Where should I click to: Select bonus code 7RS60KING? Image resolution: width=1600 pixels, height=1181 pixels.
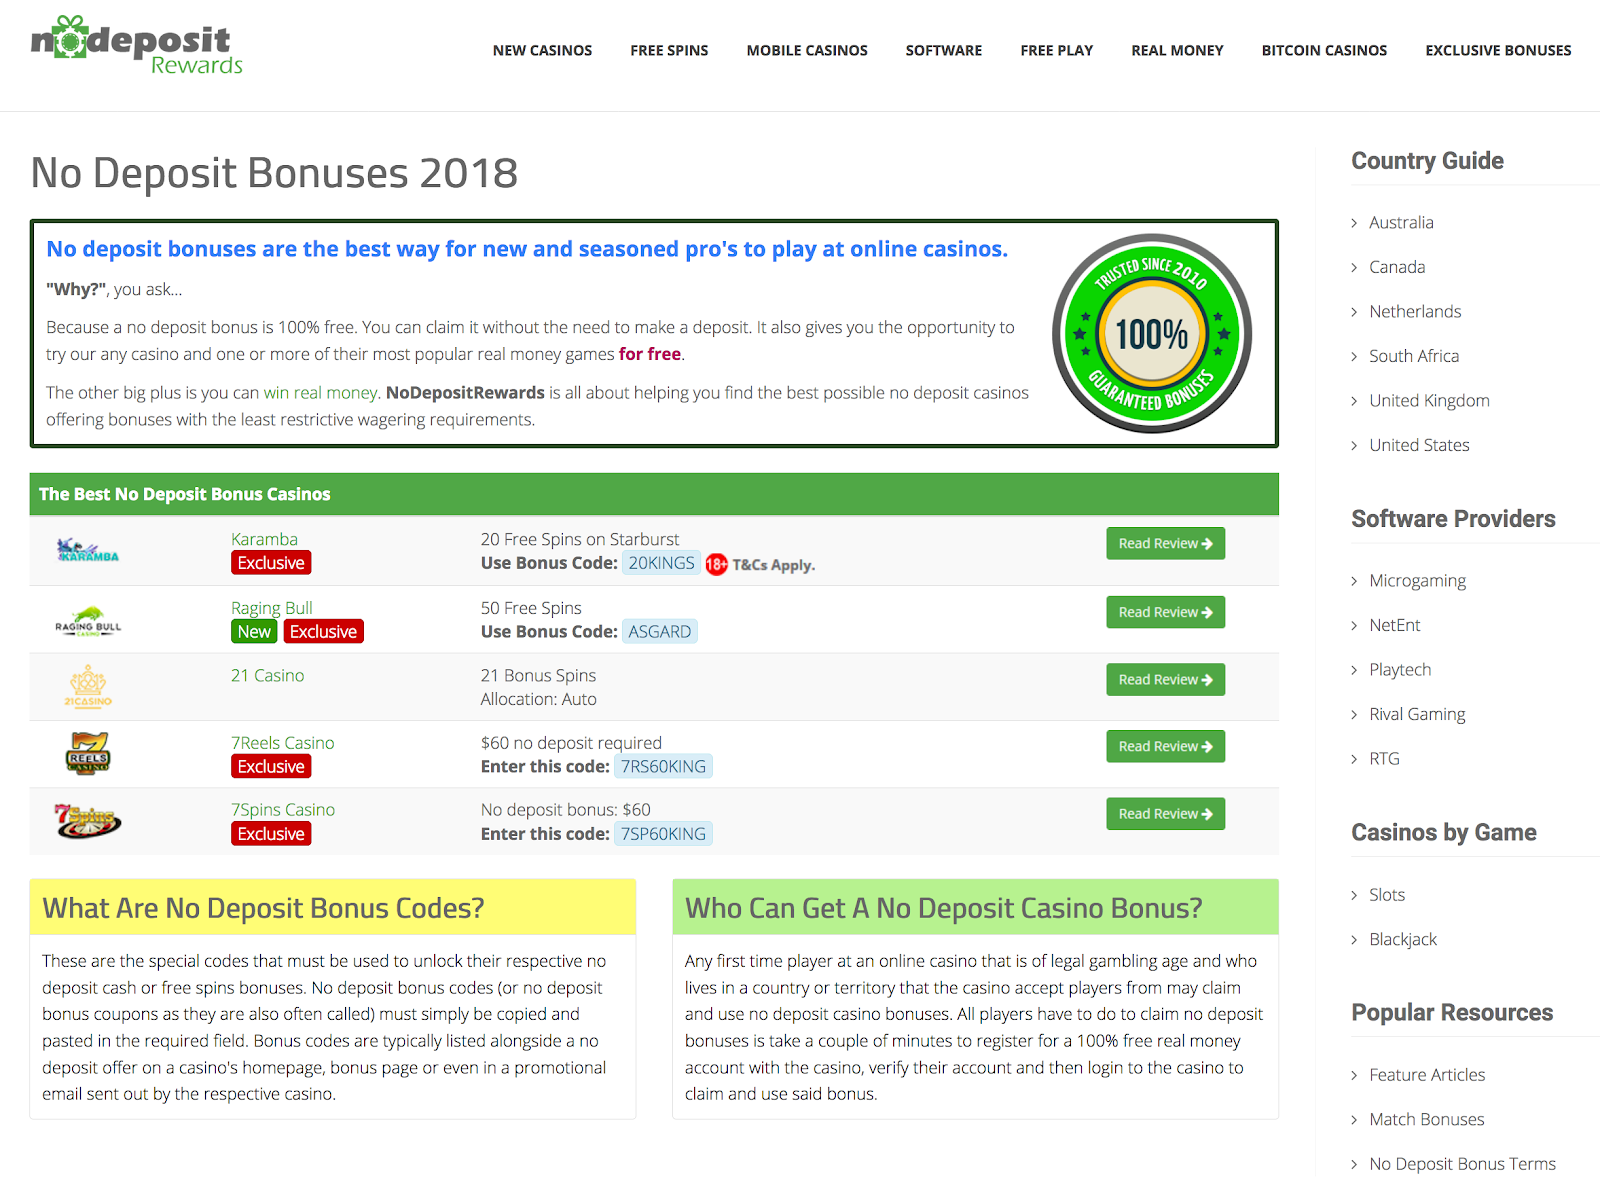coord(663,767)
